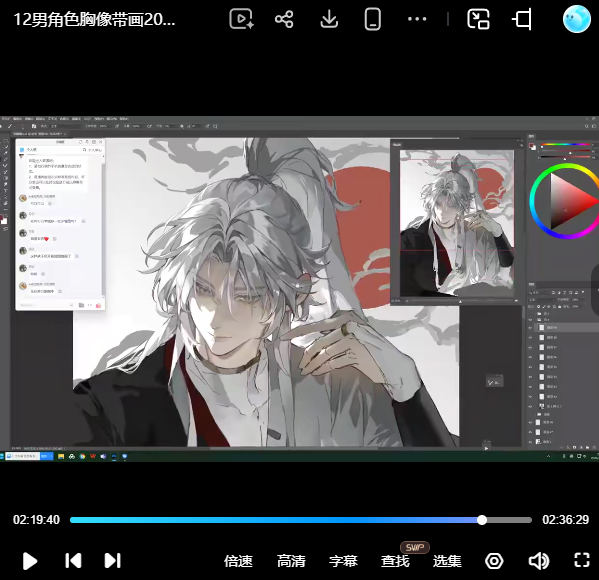Open the 倍速 playback speed menu

pyautogui.click(x=238, y=561)
